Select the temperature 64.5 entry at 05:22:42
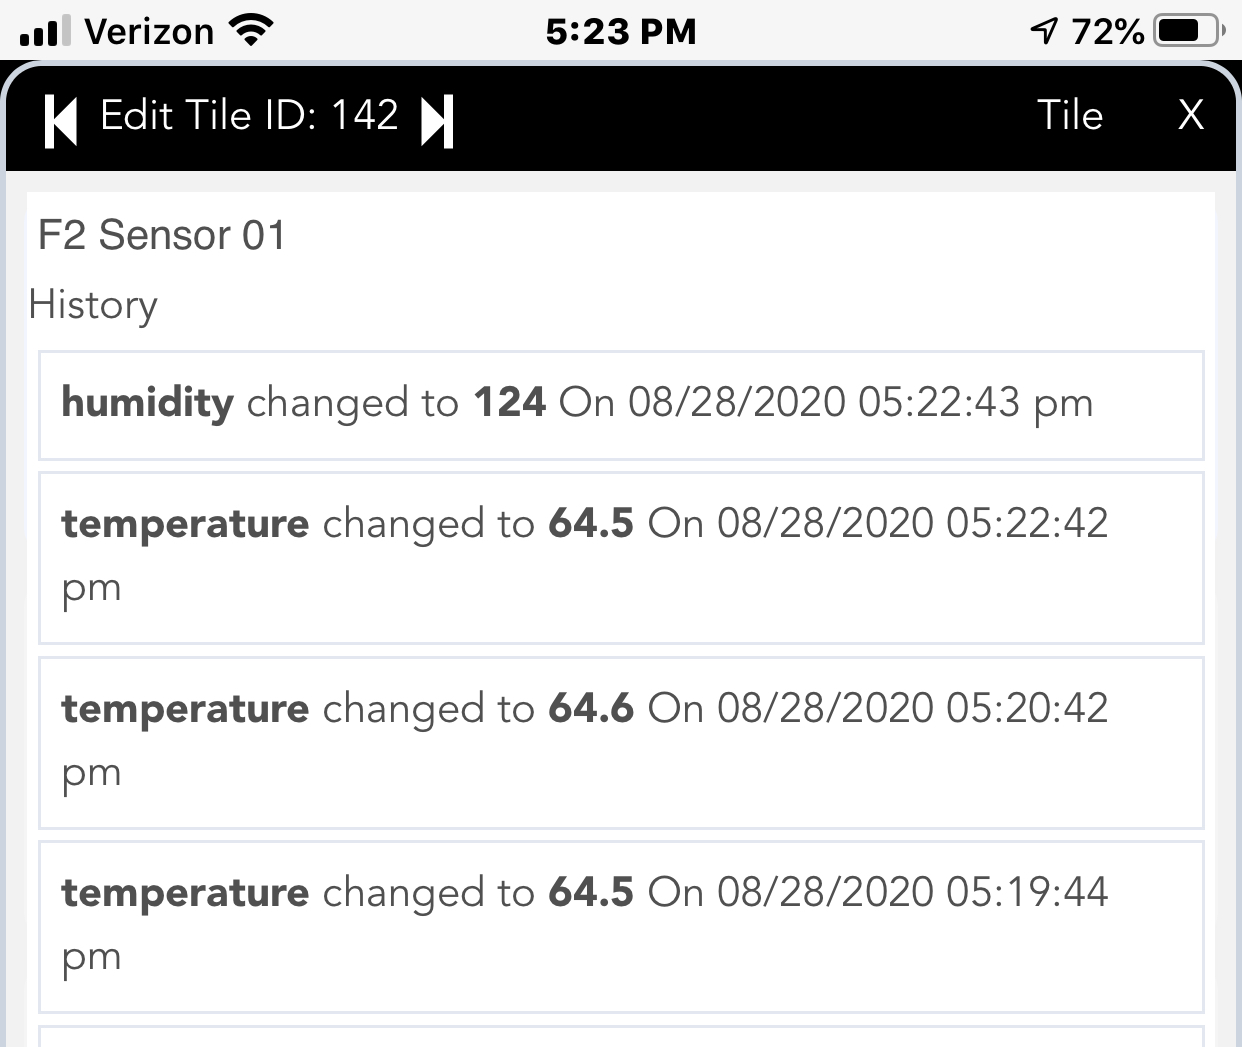This screenshot has width=1242, height=1047. (x=621, y=558)
